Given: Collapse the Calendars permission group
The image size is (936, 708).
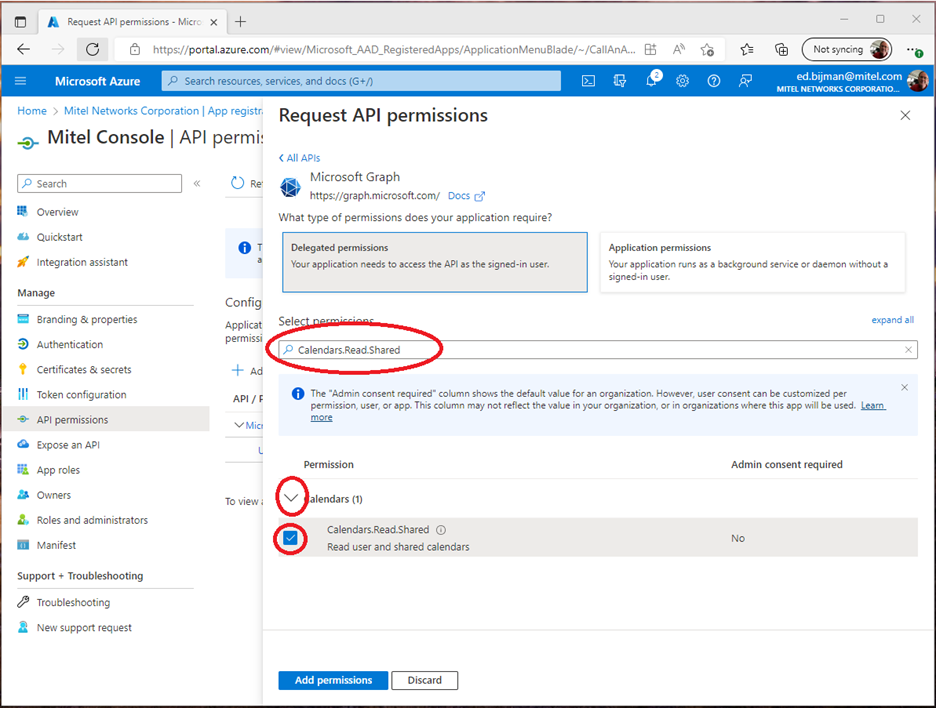Looking at the screenshot, I should tap(291, 498).
